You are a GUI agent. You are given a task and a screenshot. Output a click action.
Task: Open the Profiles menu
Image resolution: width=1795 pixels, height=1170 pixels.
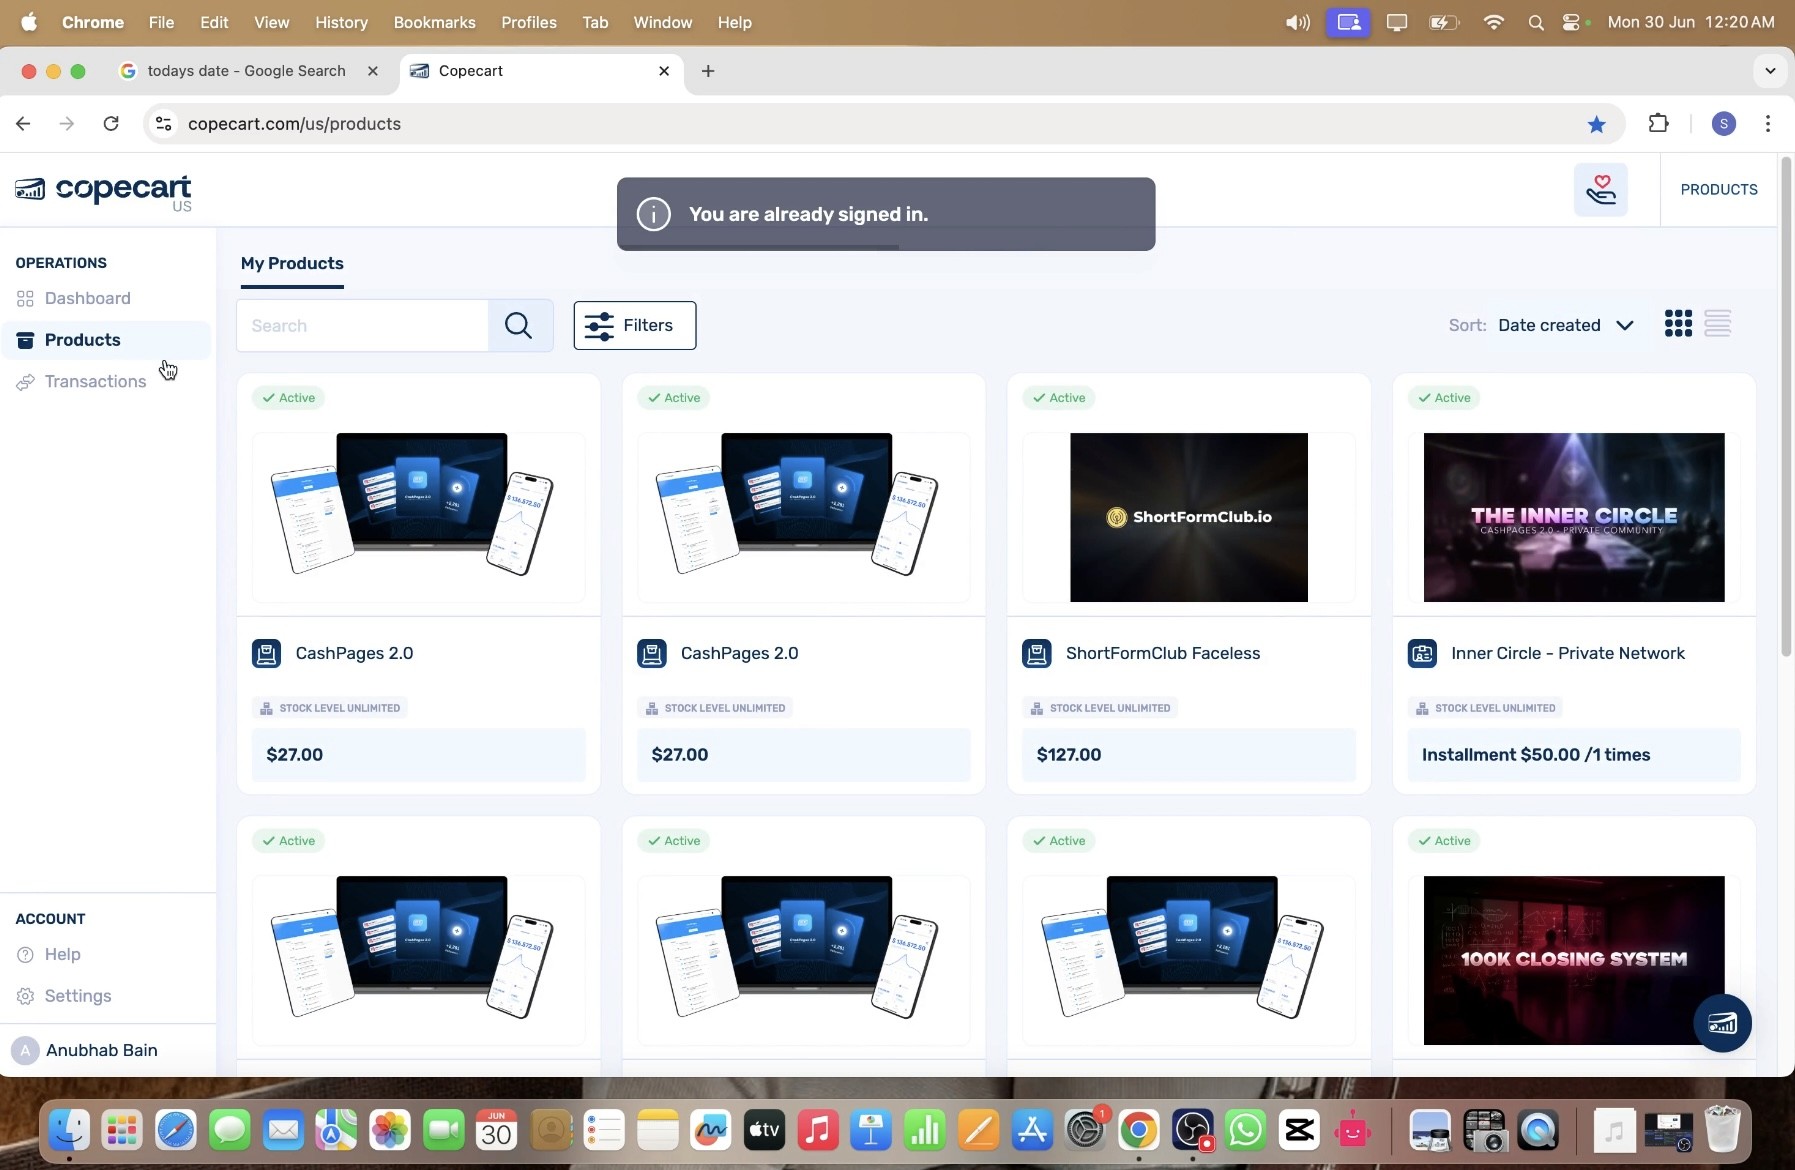coord(529,22)
